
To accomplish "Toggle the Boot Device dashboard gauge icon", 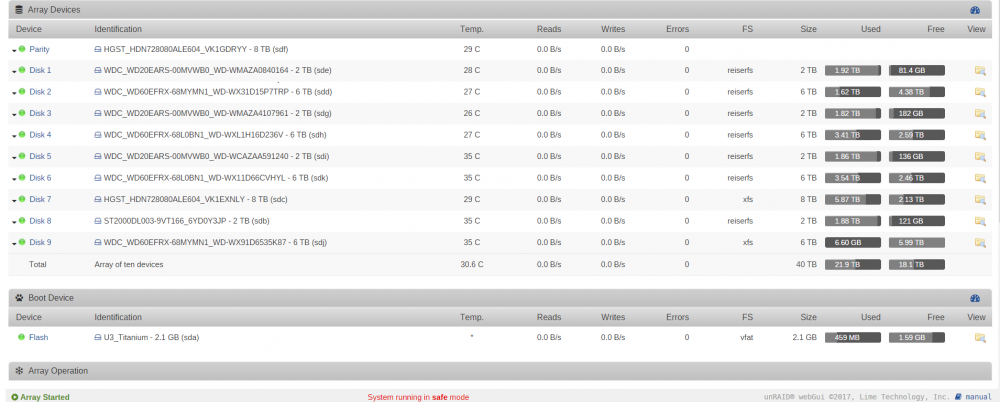I will (974, 298).
